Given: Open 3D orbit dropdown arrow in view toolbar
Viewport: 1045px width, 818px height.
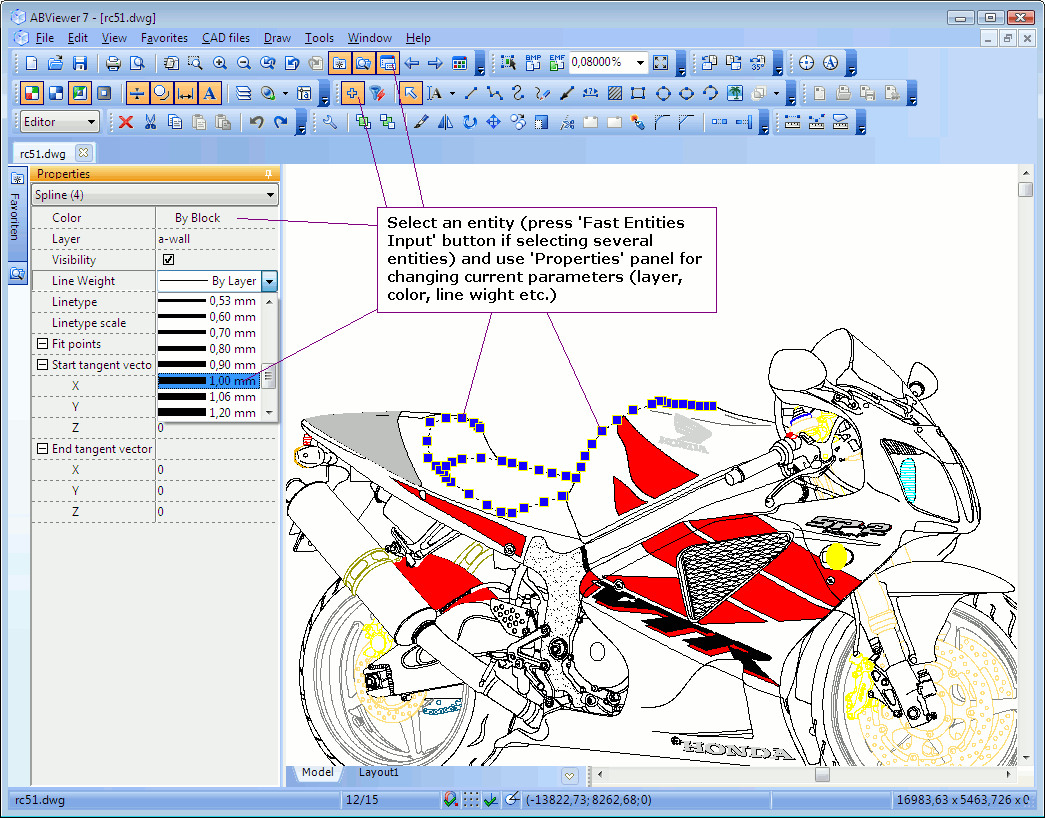Looking at the screenshot, I should click(x=285, y=93).
